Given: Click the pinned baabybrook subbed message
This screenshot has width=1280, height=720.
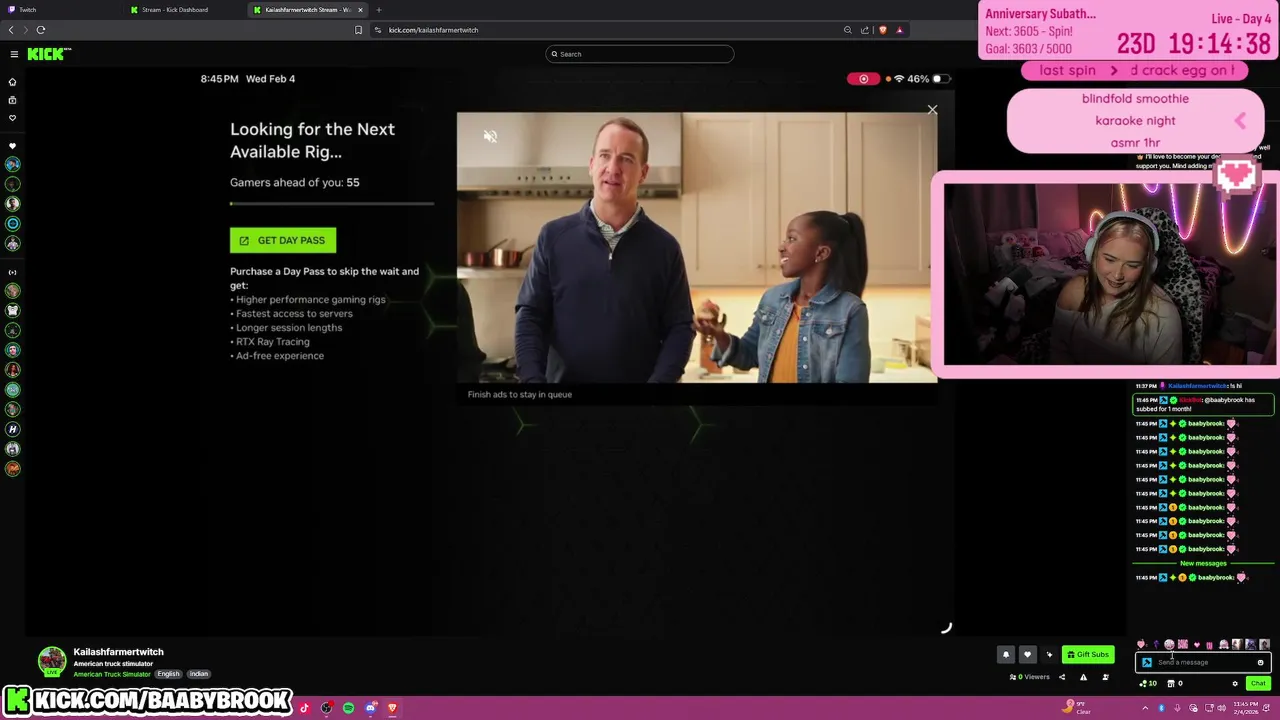Looking at the screenshot, I should [x=1203, y=404].
